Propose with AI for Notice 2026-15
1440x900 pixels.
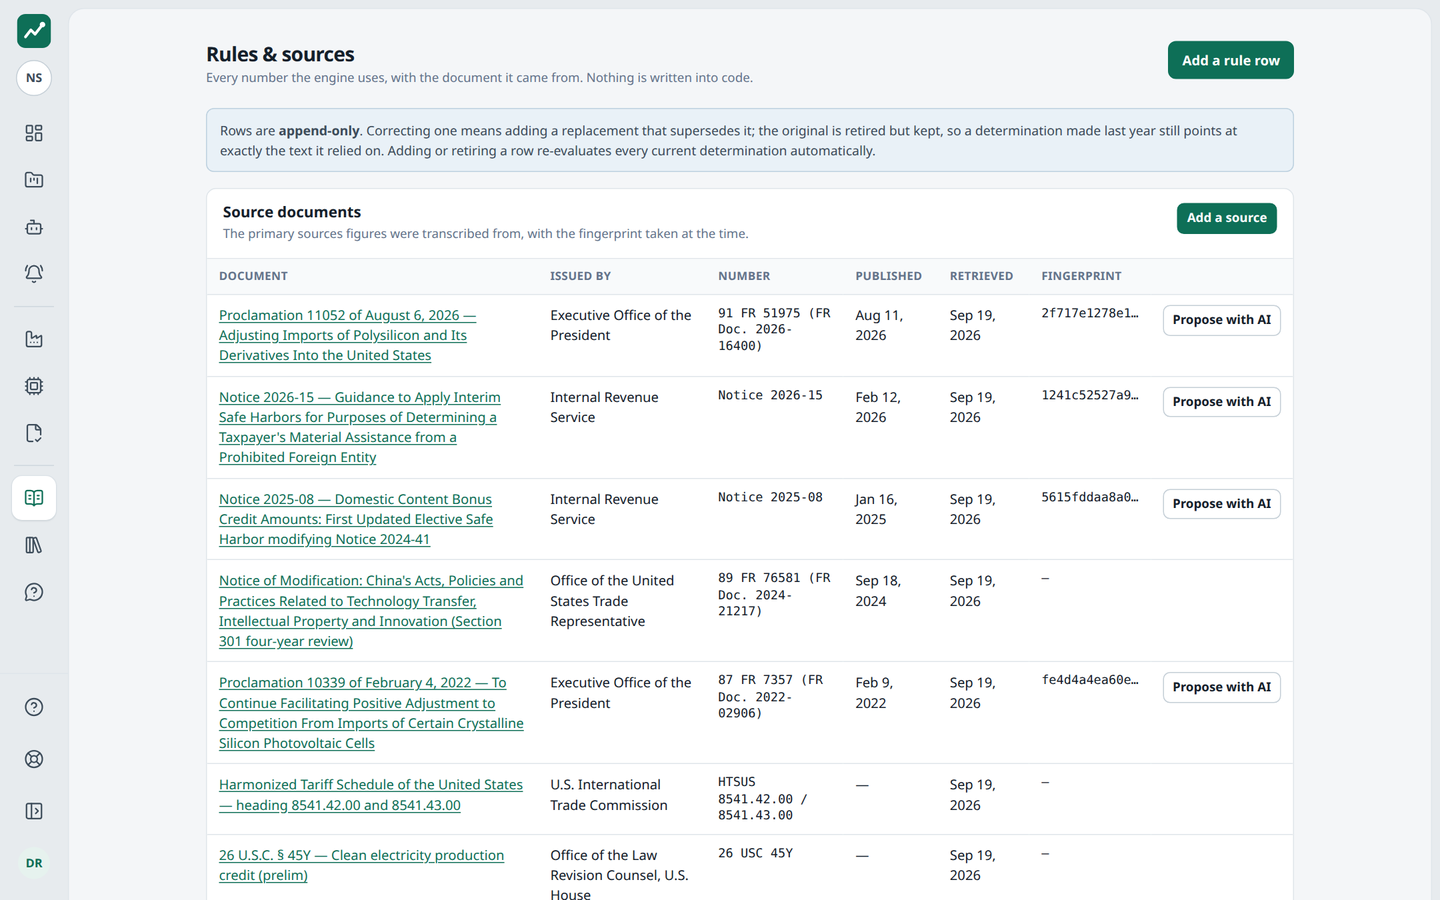(1222, 402)
